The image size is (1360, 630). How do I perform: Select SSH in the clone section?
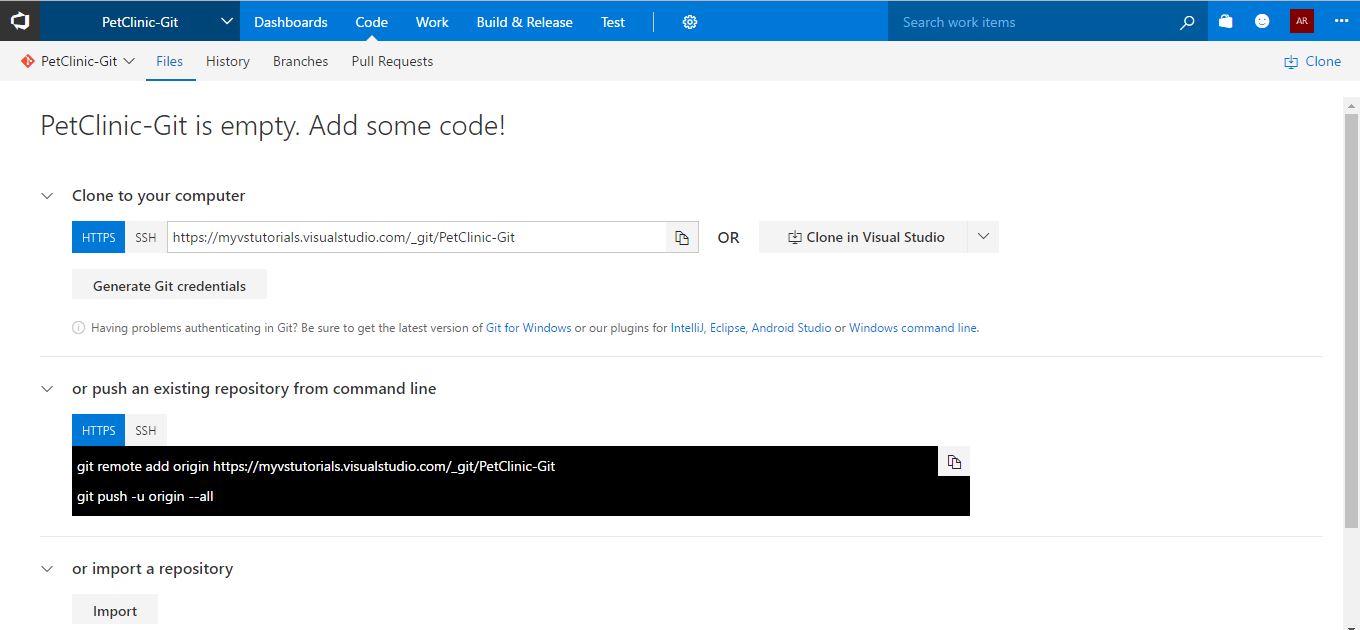(x=146, y=237)
